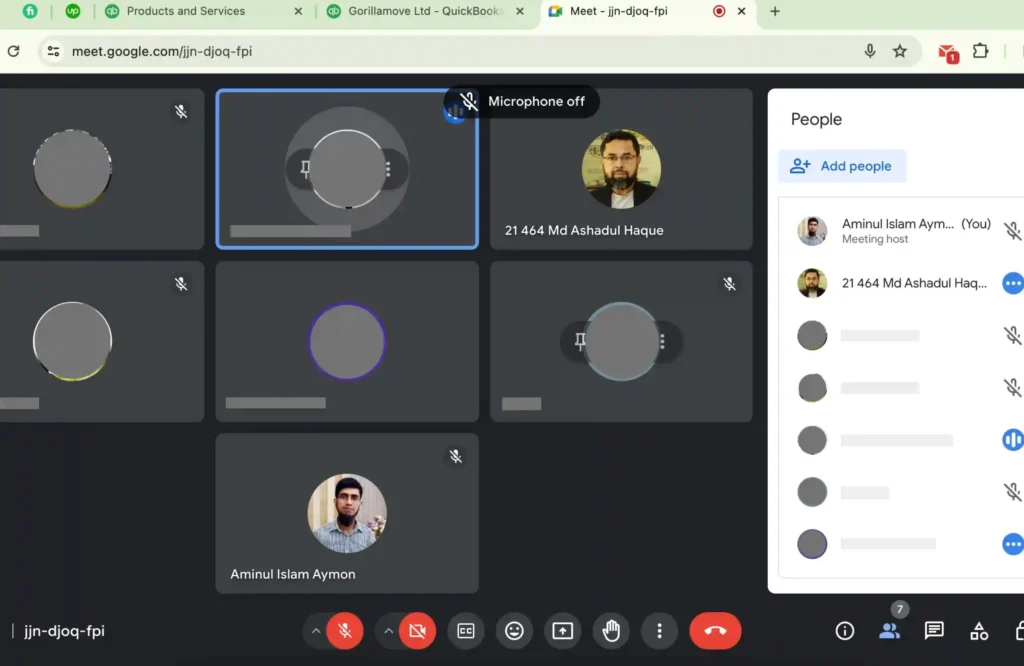Click Meeting host label under Aminul
Viewport: 1024px width, 666px height.
874,240
